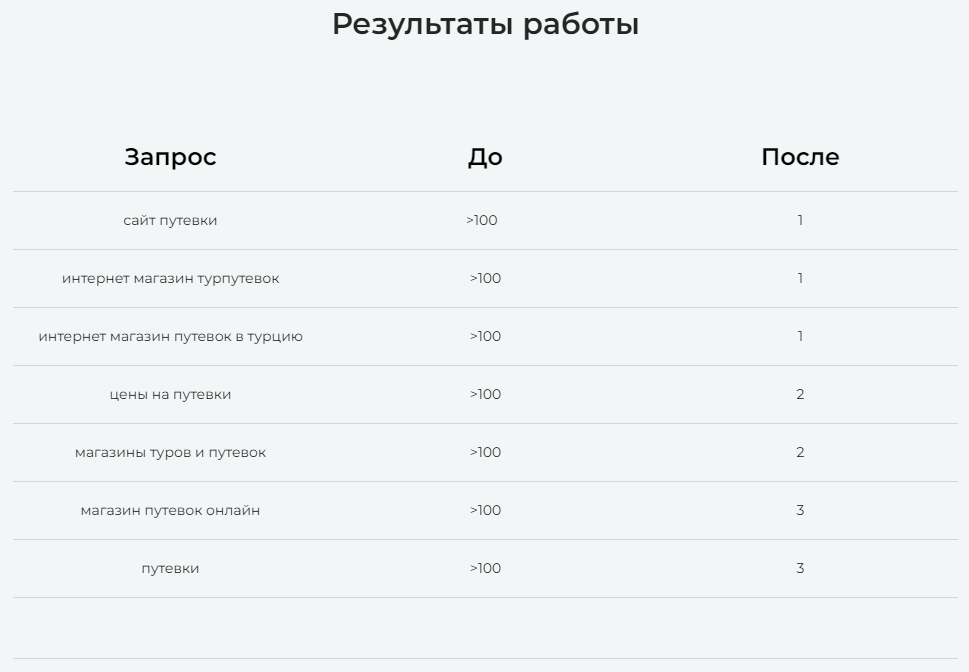Click the 'После' column header
969x672 pixels.
coord(800,157)
